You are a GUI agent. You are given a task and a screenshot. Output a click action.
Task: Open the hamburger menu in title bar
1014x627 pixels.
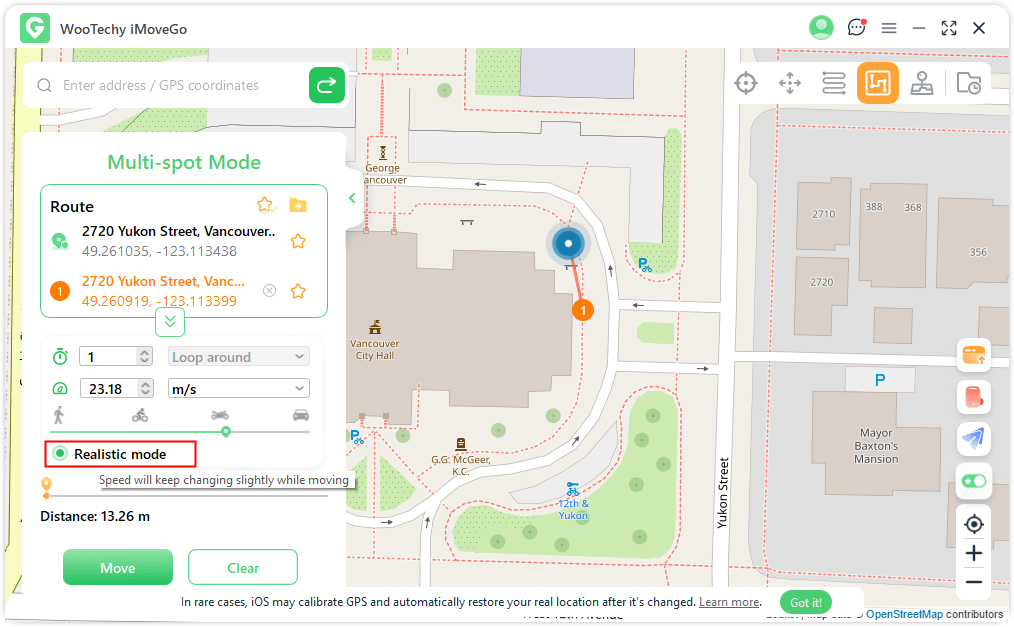[888, 28]
